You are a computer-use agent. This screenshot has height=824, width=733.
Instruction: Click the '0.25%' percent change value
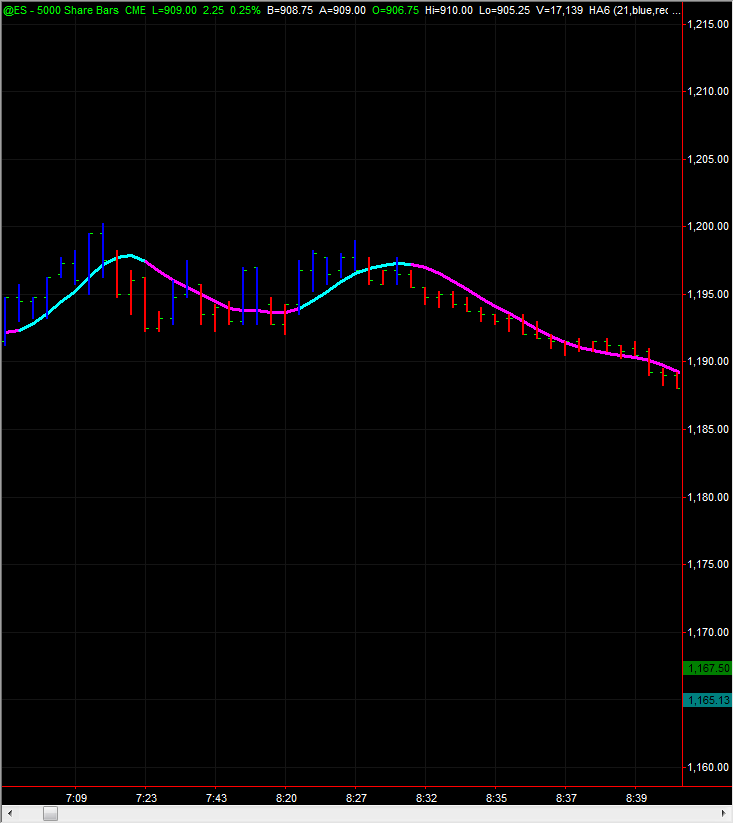click(x=245, y=10)
